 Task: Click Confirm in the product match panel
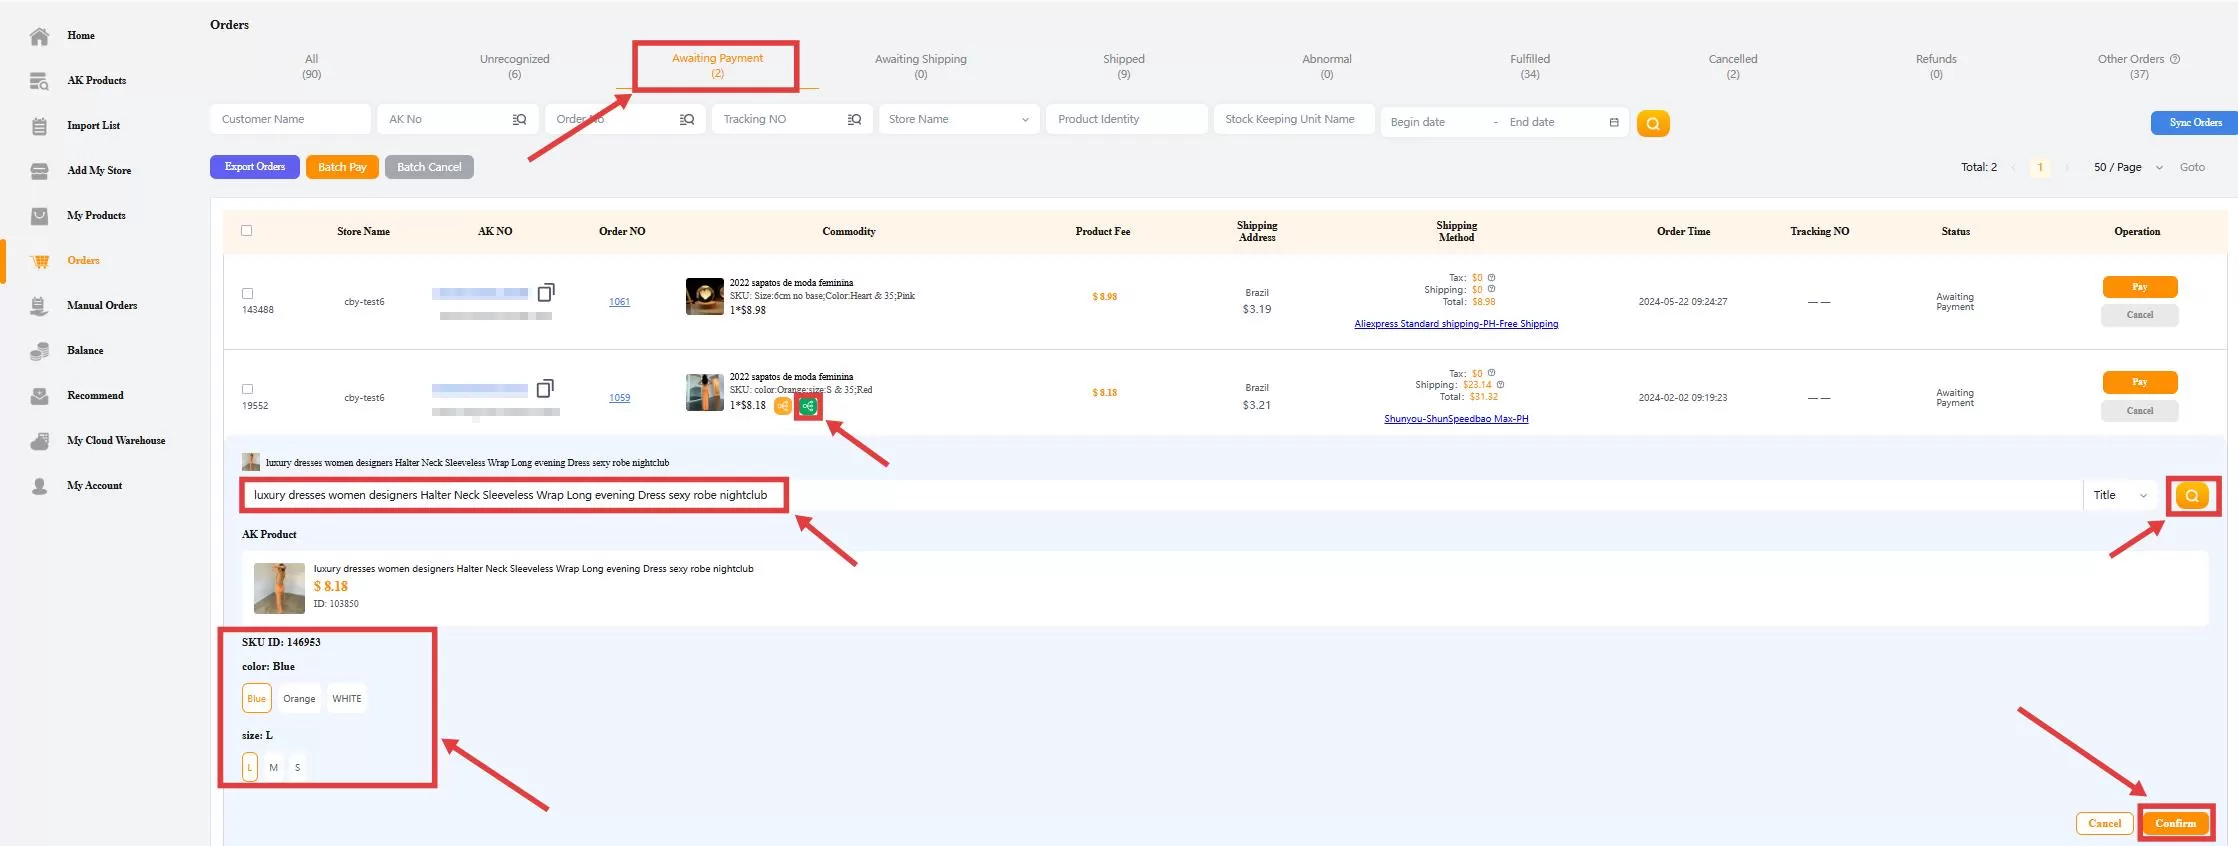2175,824
